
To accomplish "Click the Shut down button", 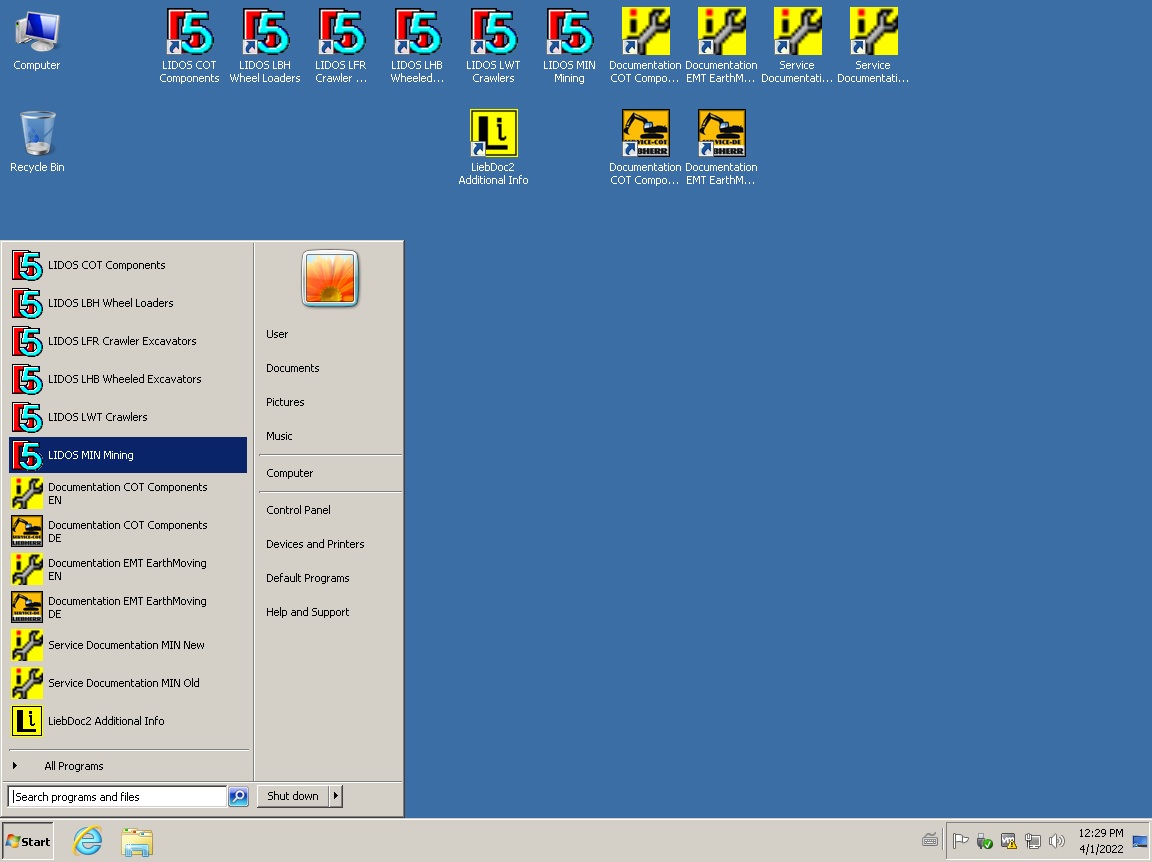I will click(293, 796).
